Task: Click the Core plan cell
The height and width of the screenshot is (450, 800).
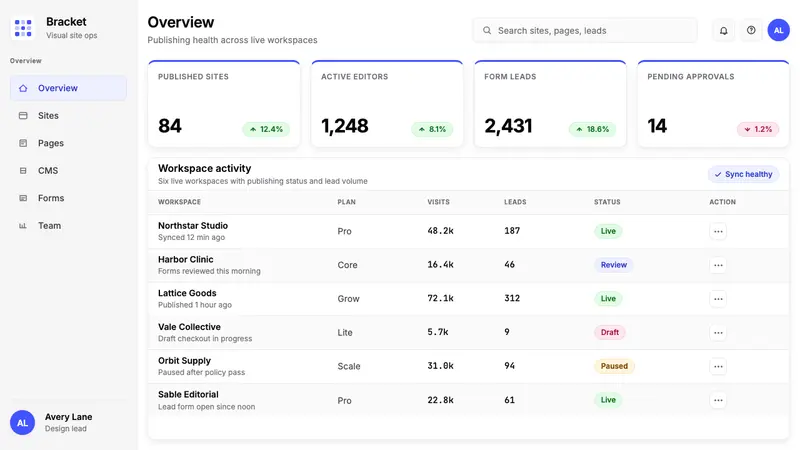Action: click(x=347, y=265)
